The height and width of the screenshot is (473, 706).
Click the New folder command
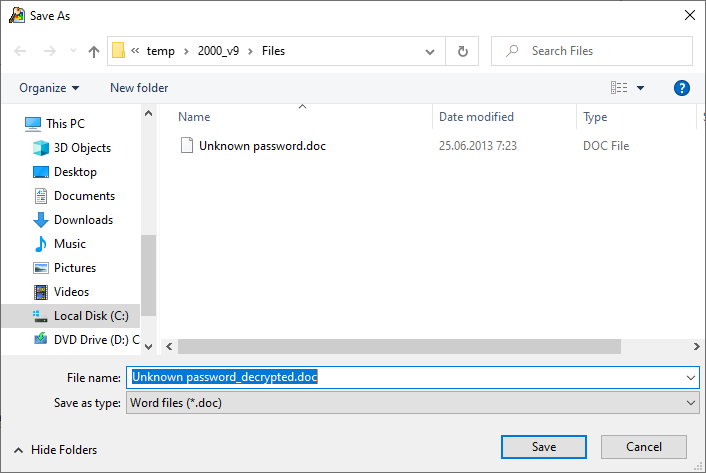139,88
